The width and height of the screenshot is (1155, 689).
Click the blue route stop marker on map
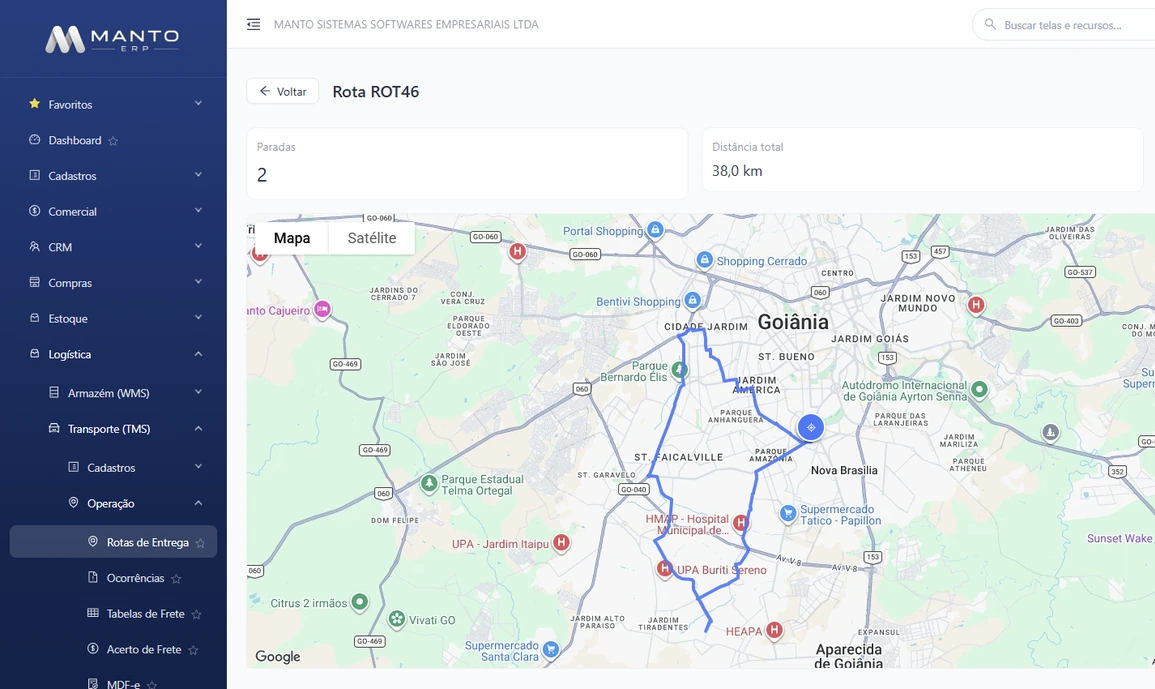(810, 427)
